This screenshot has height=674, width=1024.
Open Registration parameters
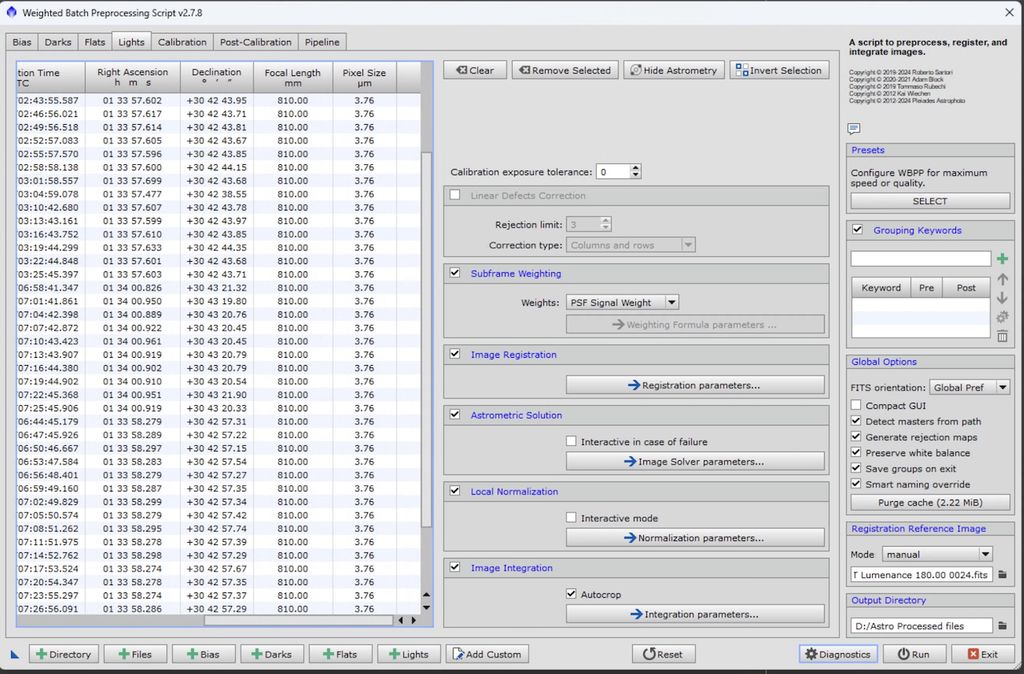pos(695,385)
